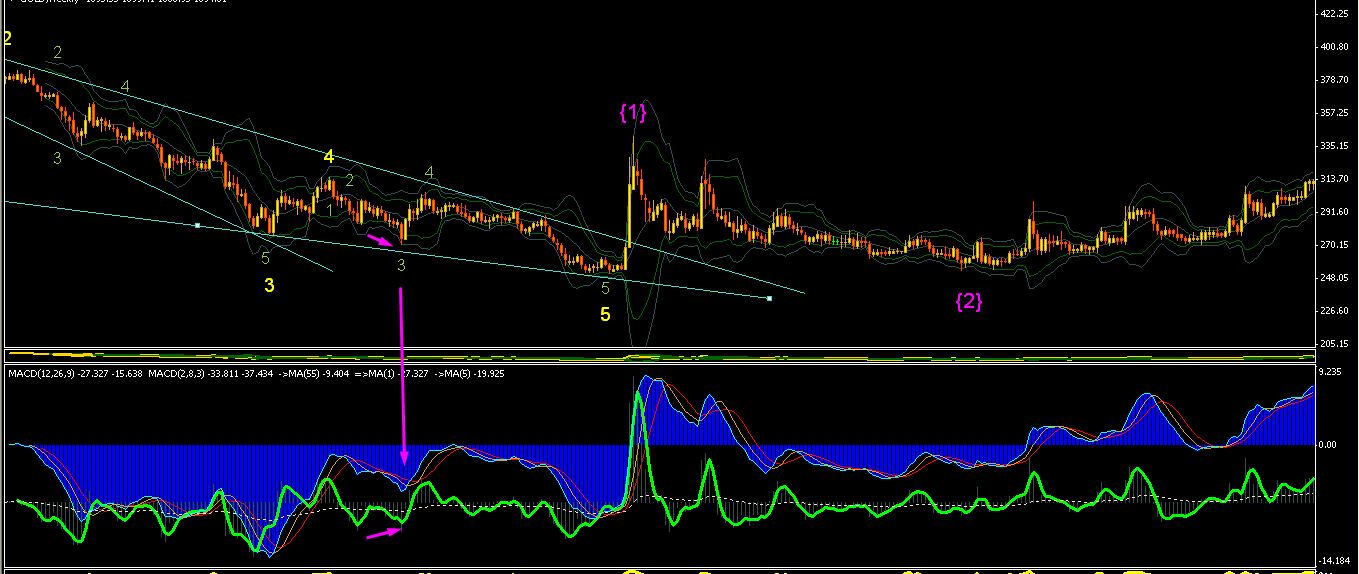
Task: Select the magenta {1} wave label
Action: (x=633, y=113)
